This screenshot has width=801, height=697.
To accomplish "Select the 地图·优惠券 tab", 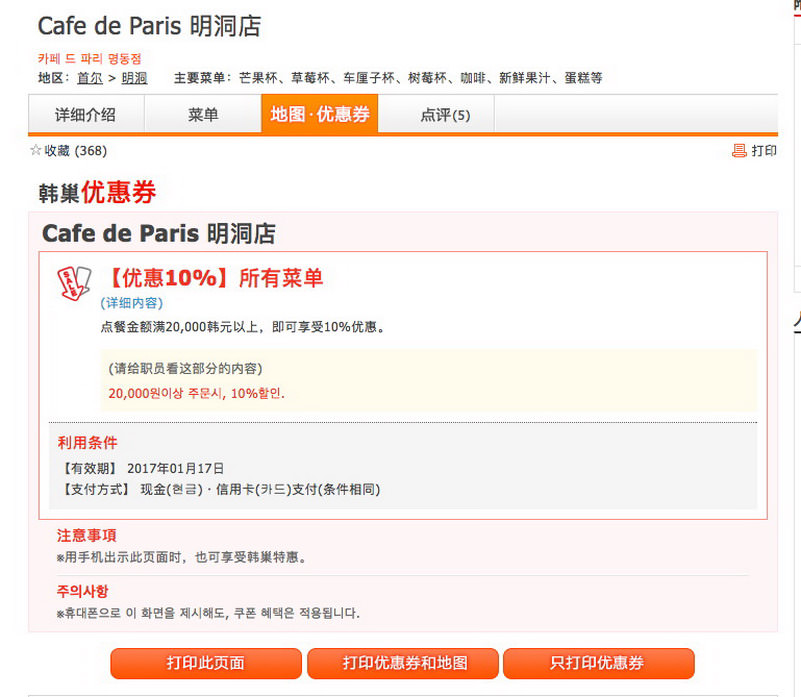I will 320,114.
